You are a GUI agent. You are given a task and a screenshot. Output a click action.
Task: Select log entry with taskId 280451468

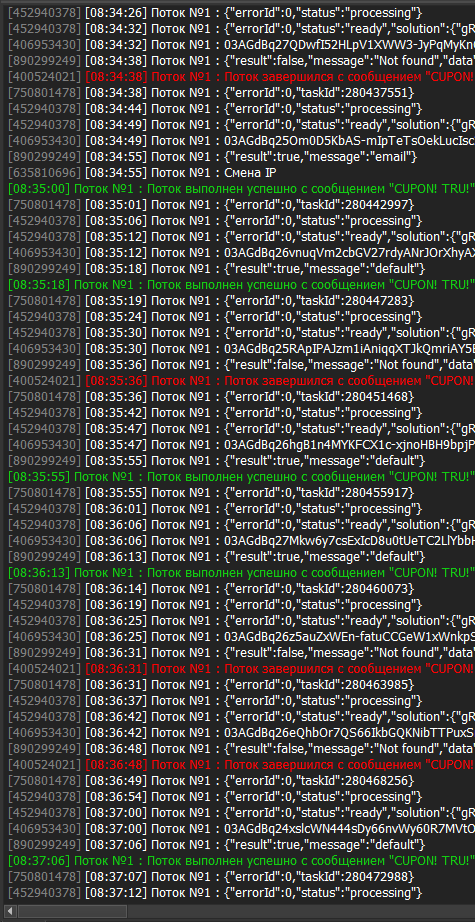(x=238, y=396)
